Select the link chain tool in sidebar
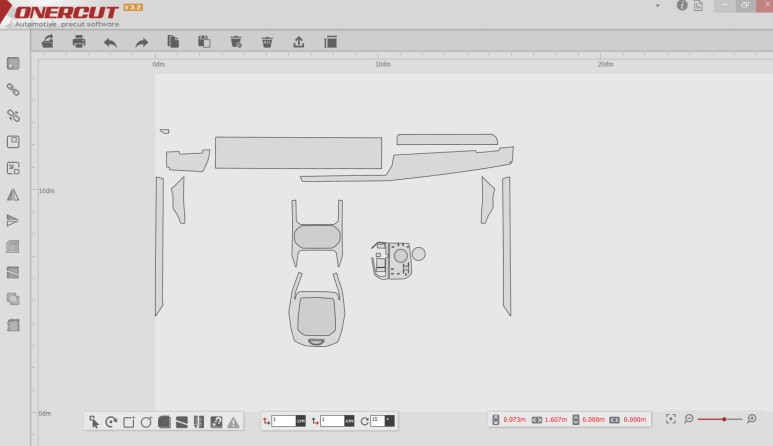This screenshot has height=446, width=773. coord(13,90)
